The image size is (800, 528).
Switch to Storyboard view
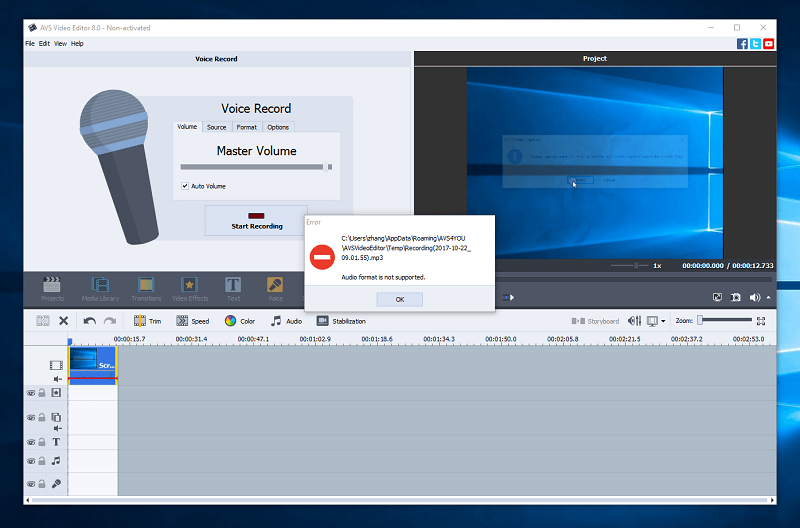tap(595, 321)
